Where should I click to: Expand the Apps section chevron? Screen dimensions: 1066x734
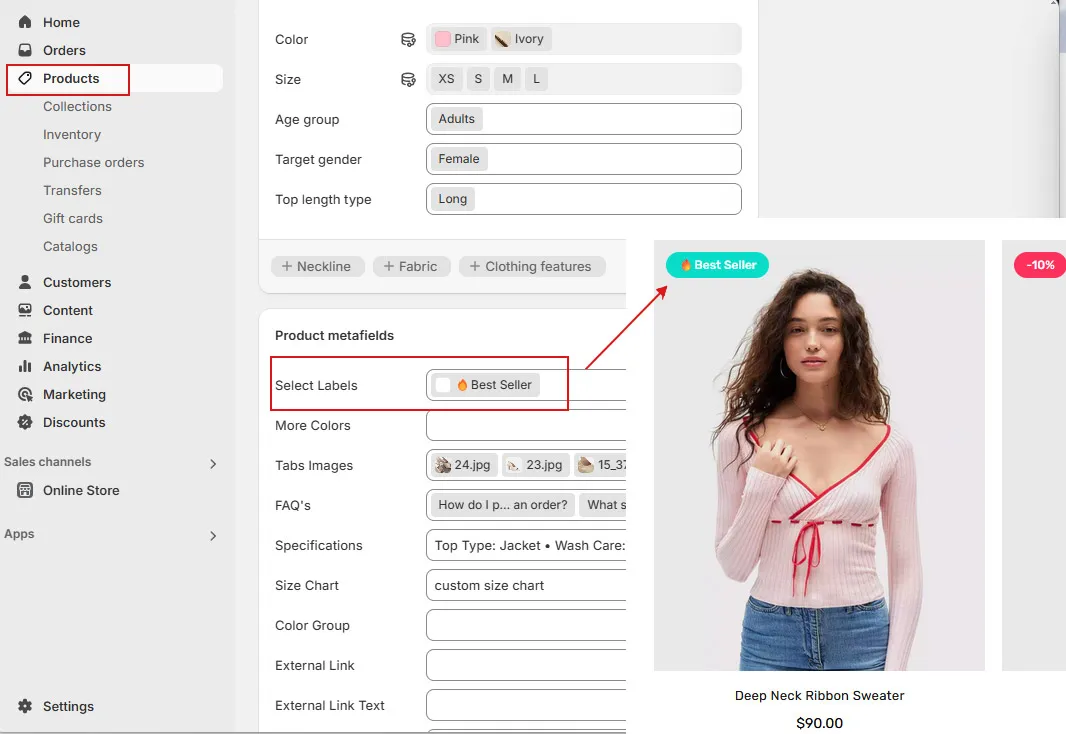pos(212,536)
